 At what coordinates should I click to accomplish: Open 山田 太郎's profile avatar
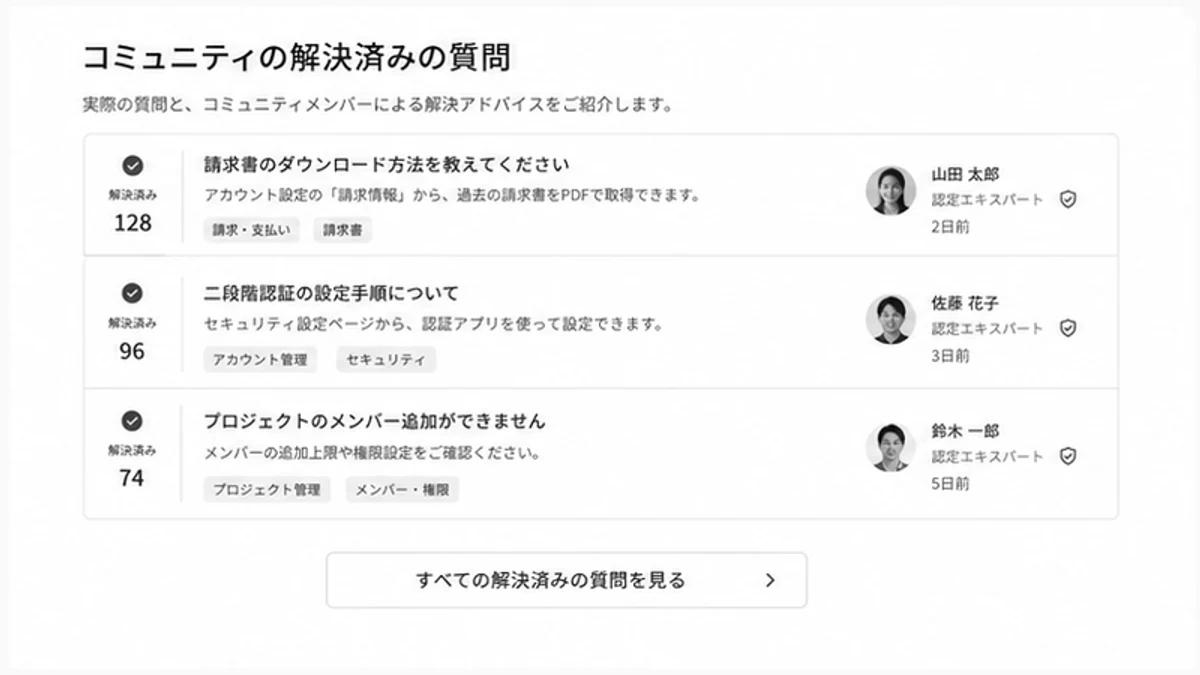click(890, 190)
